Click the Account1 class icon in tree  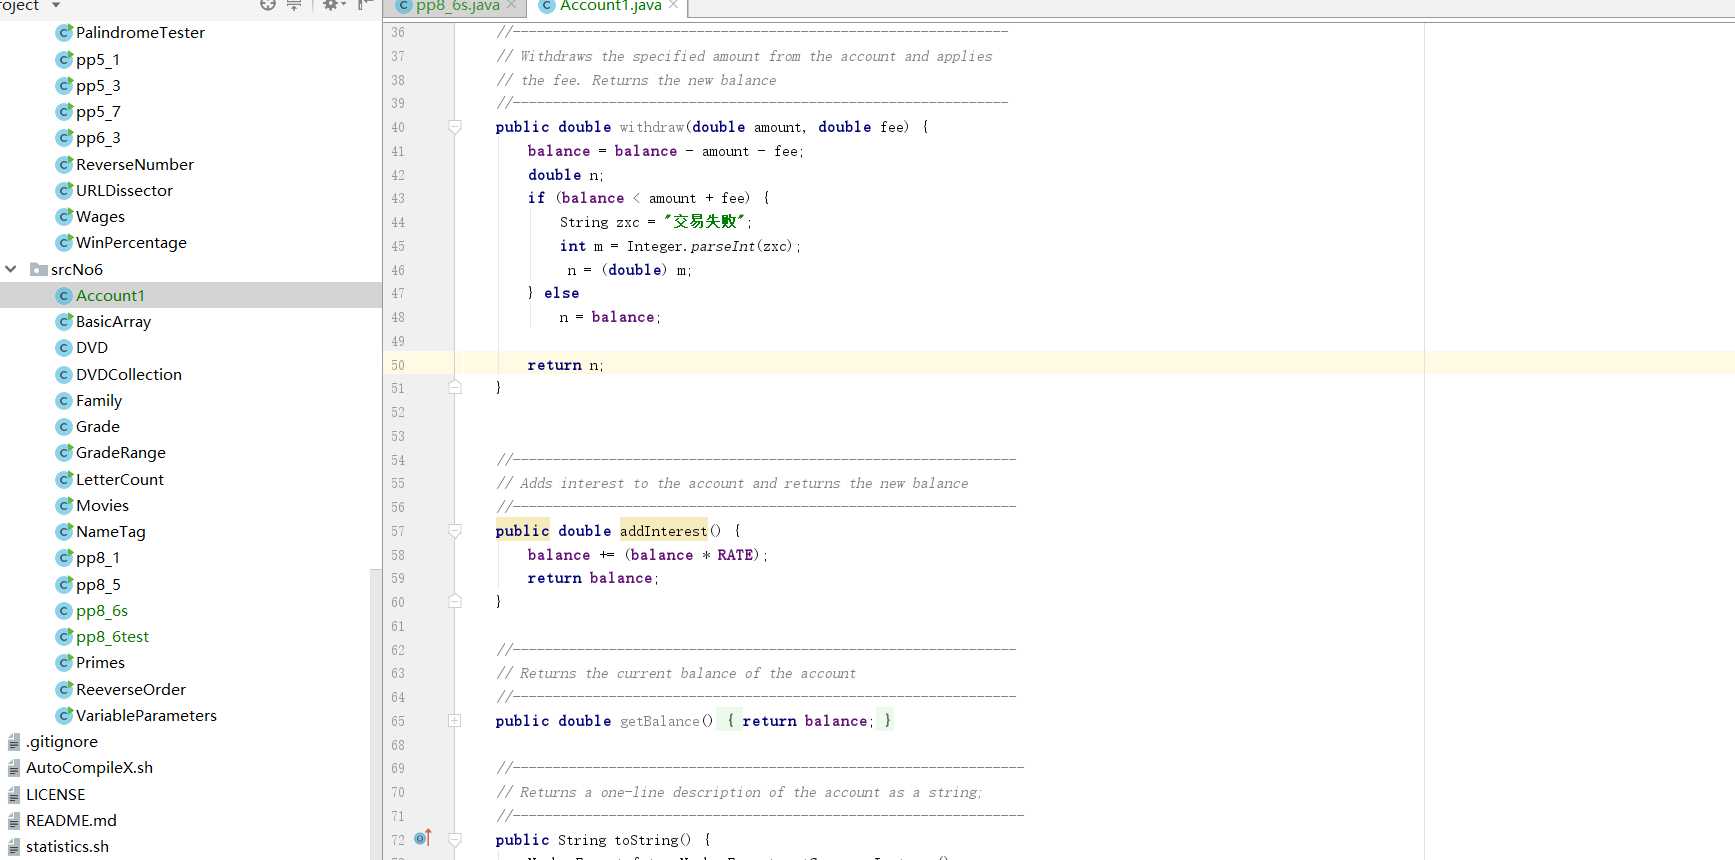point(64,296)
